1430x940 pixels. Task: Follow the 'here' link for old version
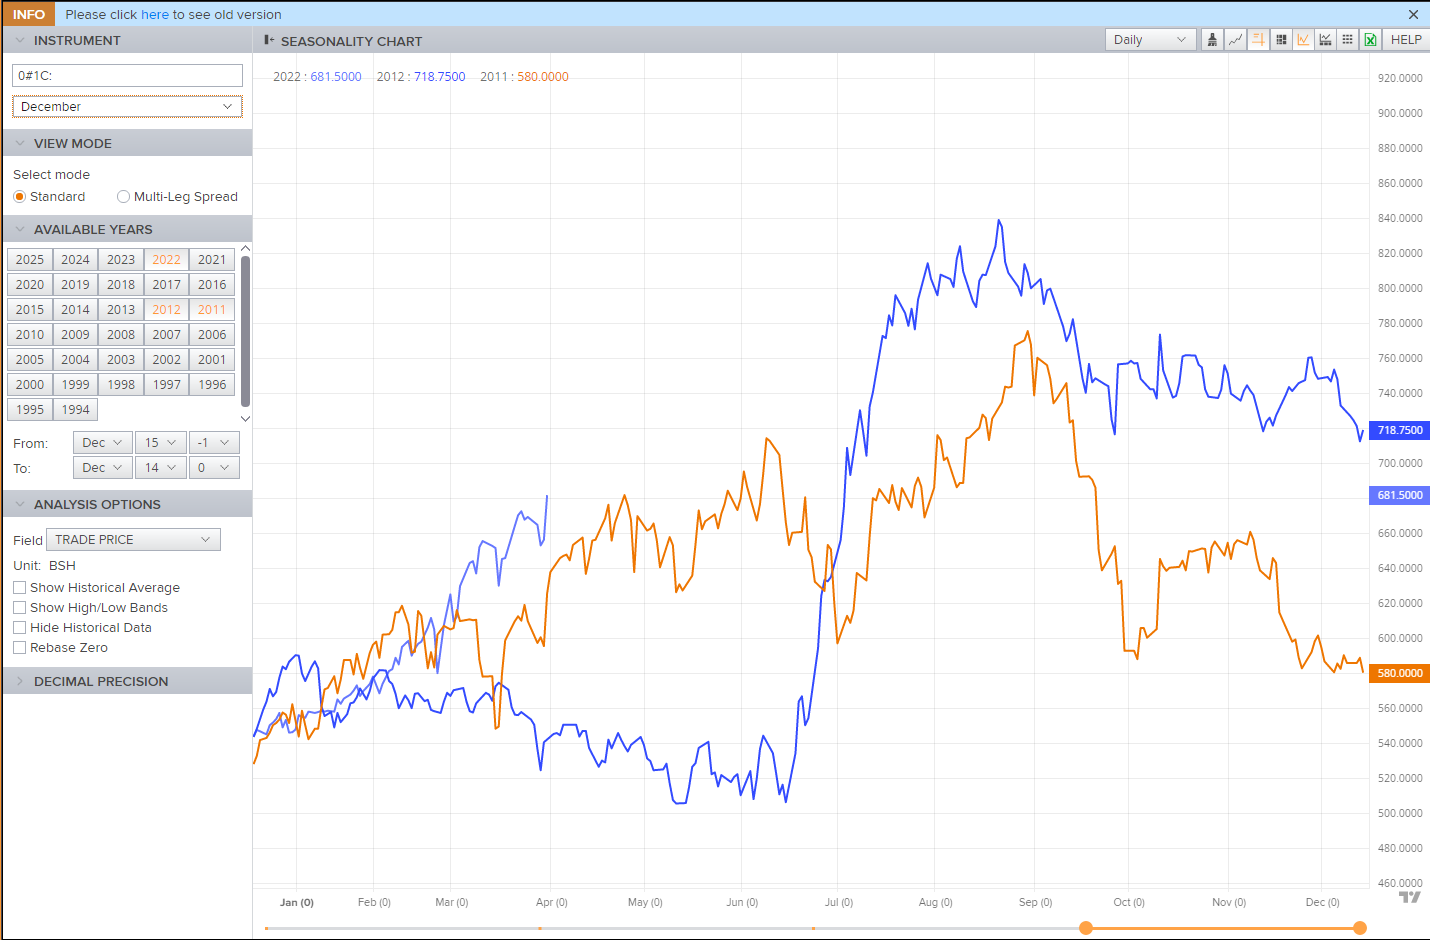(x=155, y=14)
